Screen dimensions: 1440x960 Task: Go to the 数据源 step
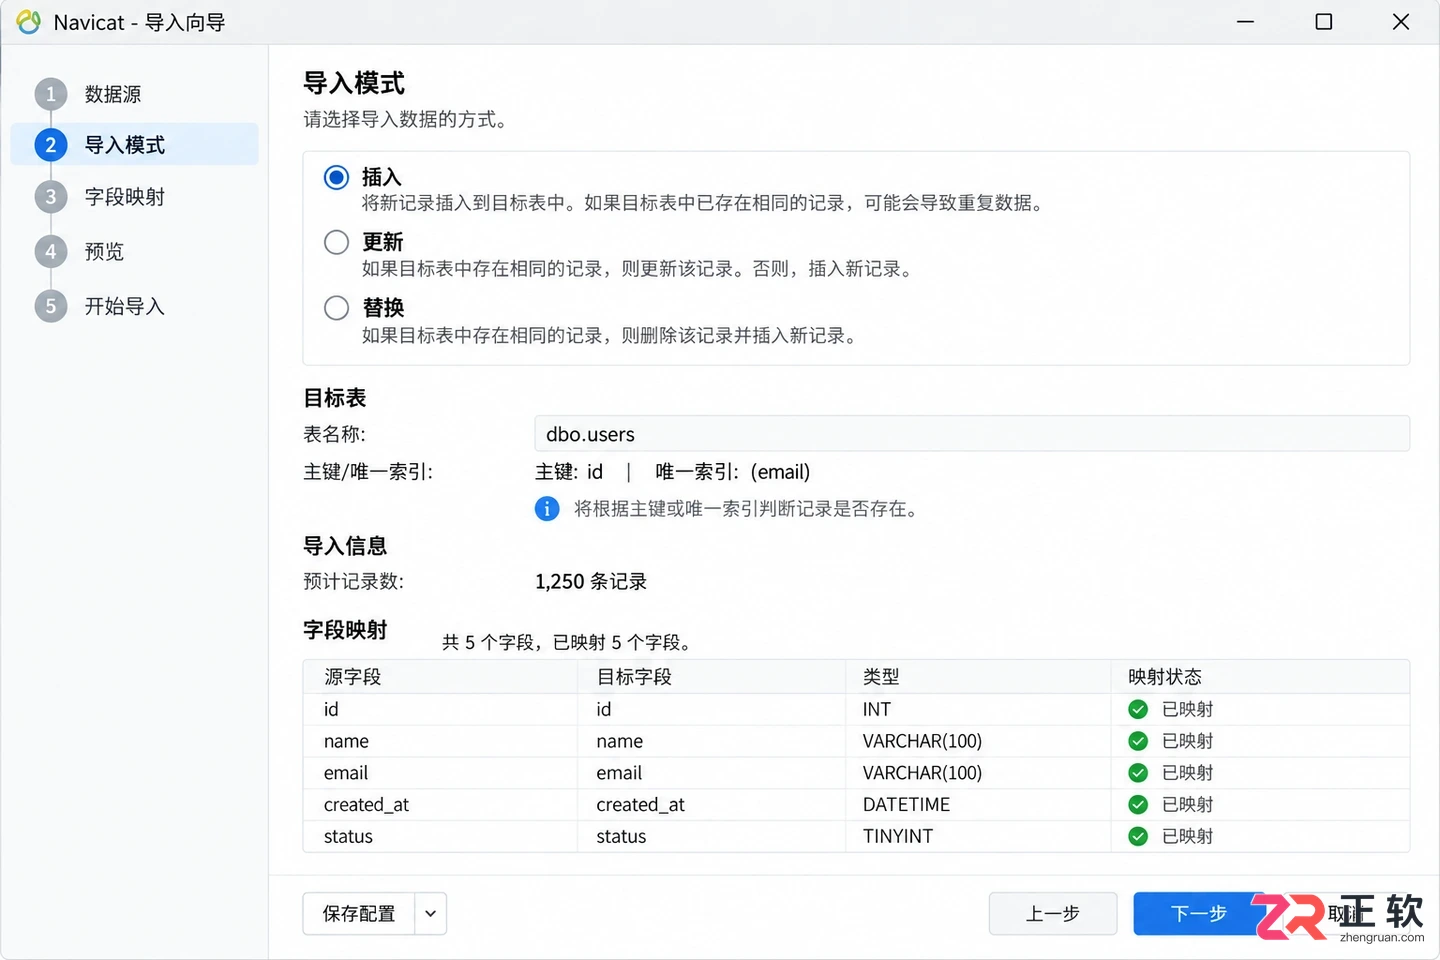point(113,94)
